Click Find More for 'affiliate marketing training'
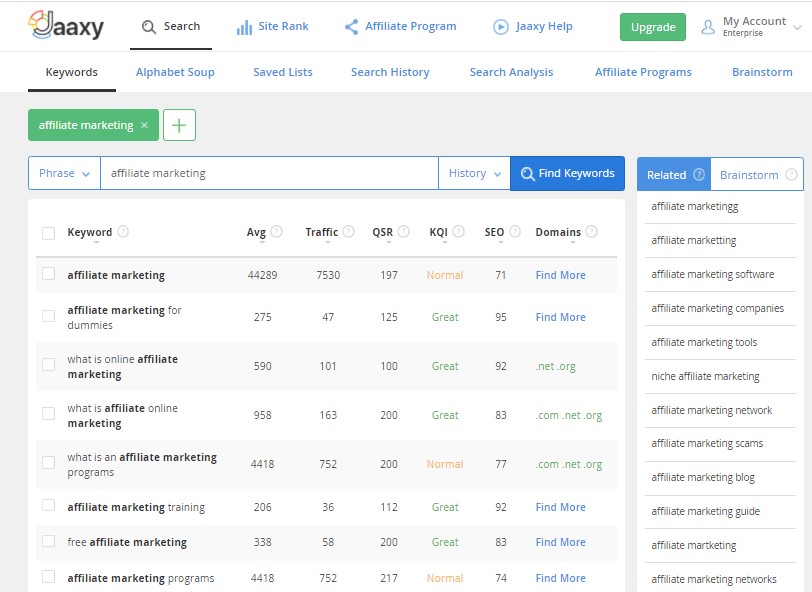This screenshot has width=812, height=592. point(560,507)
